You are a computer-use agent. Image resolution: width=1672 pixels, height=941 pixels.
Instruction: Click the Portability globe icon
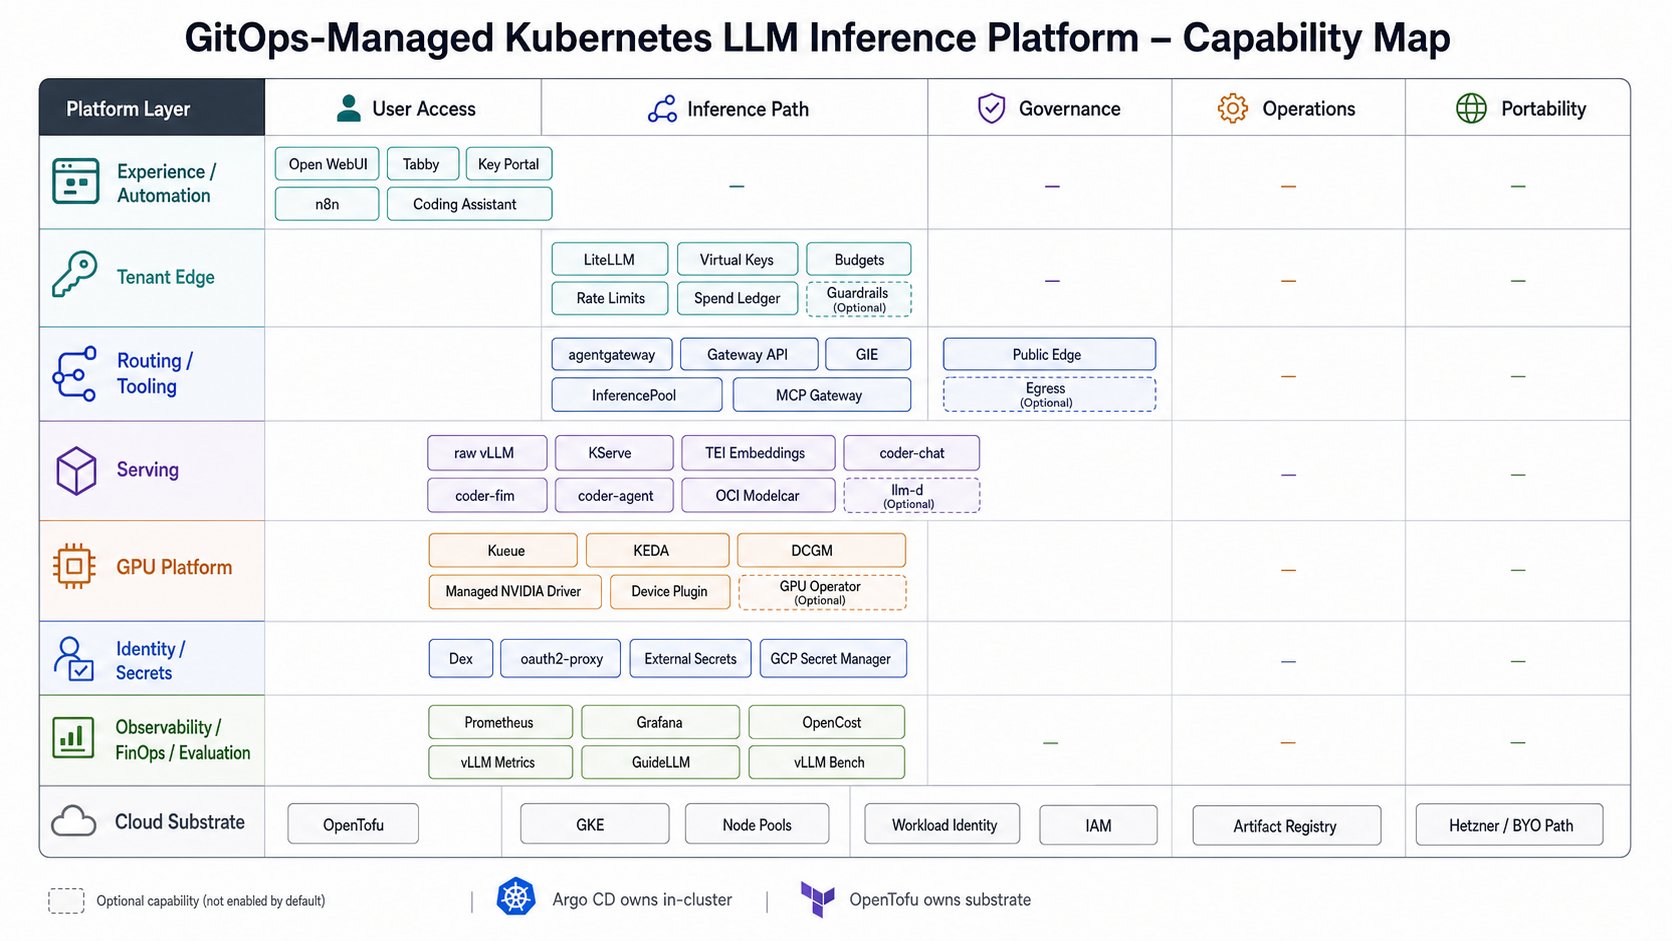(x=1471, y=108)
